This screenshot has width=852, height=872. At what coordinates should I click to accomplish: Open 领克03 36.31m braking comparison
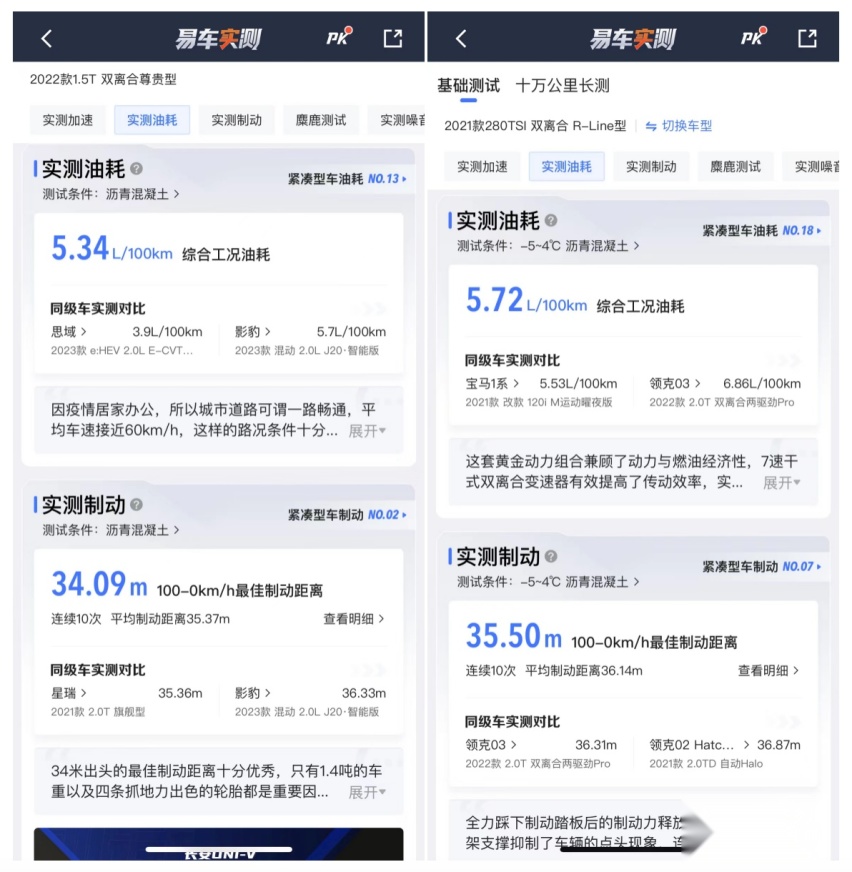coord(541,753)
